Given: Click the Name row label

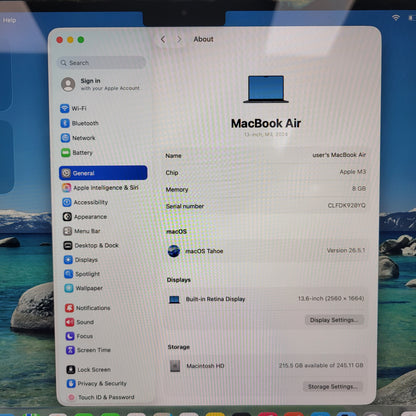Looking at the screenshot, I should (173, 156).
